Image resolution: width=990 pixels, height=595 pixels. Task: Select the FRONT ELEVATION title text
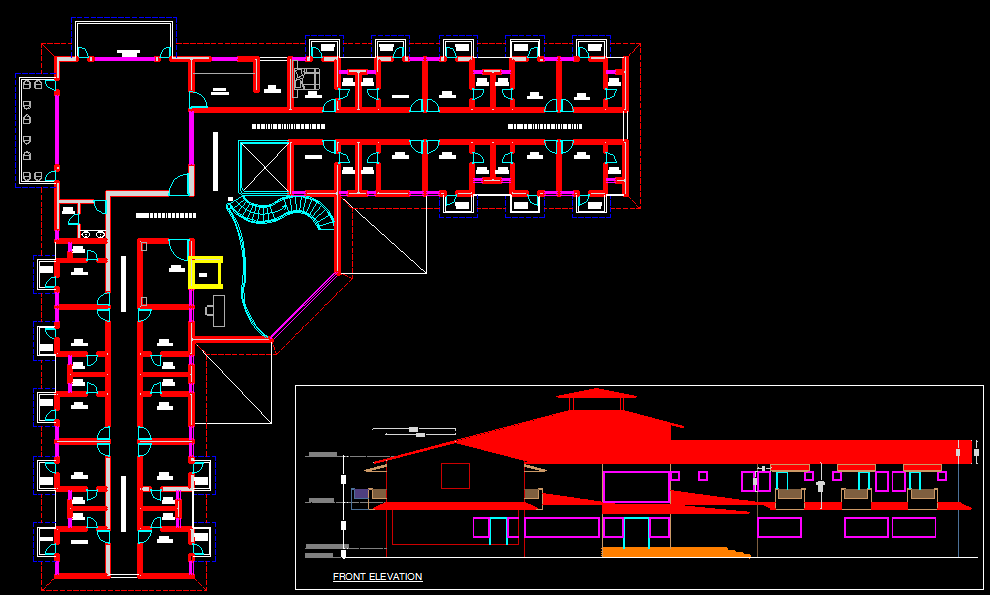pos(377,577)
